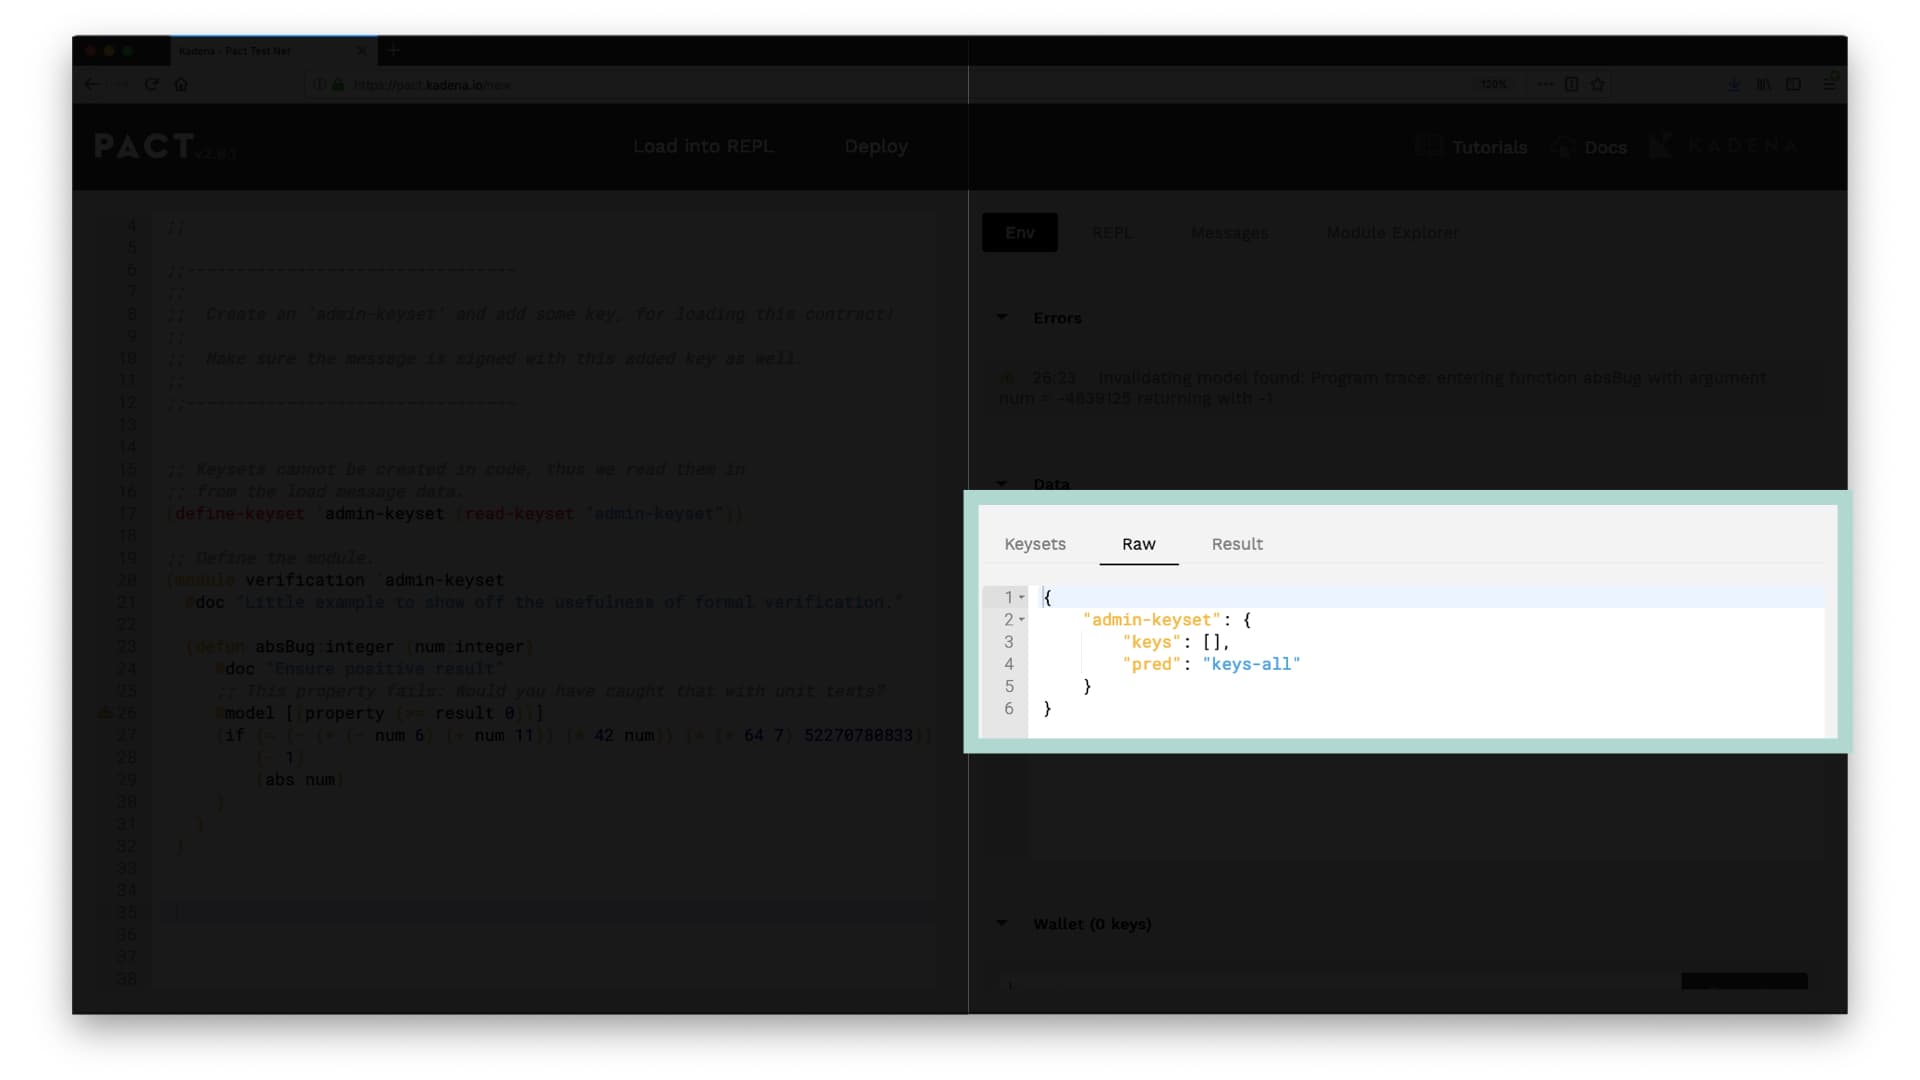Open the Module Explorer tab
This screenshot has width=1920, height=1080.
pyautogui.click(x=1392, y=232)
